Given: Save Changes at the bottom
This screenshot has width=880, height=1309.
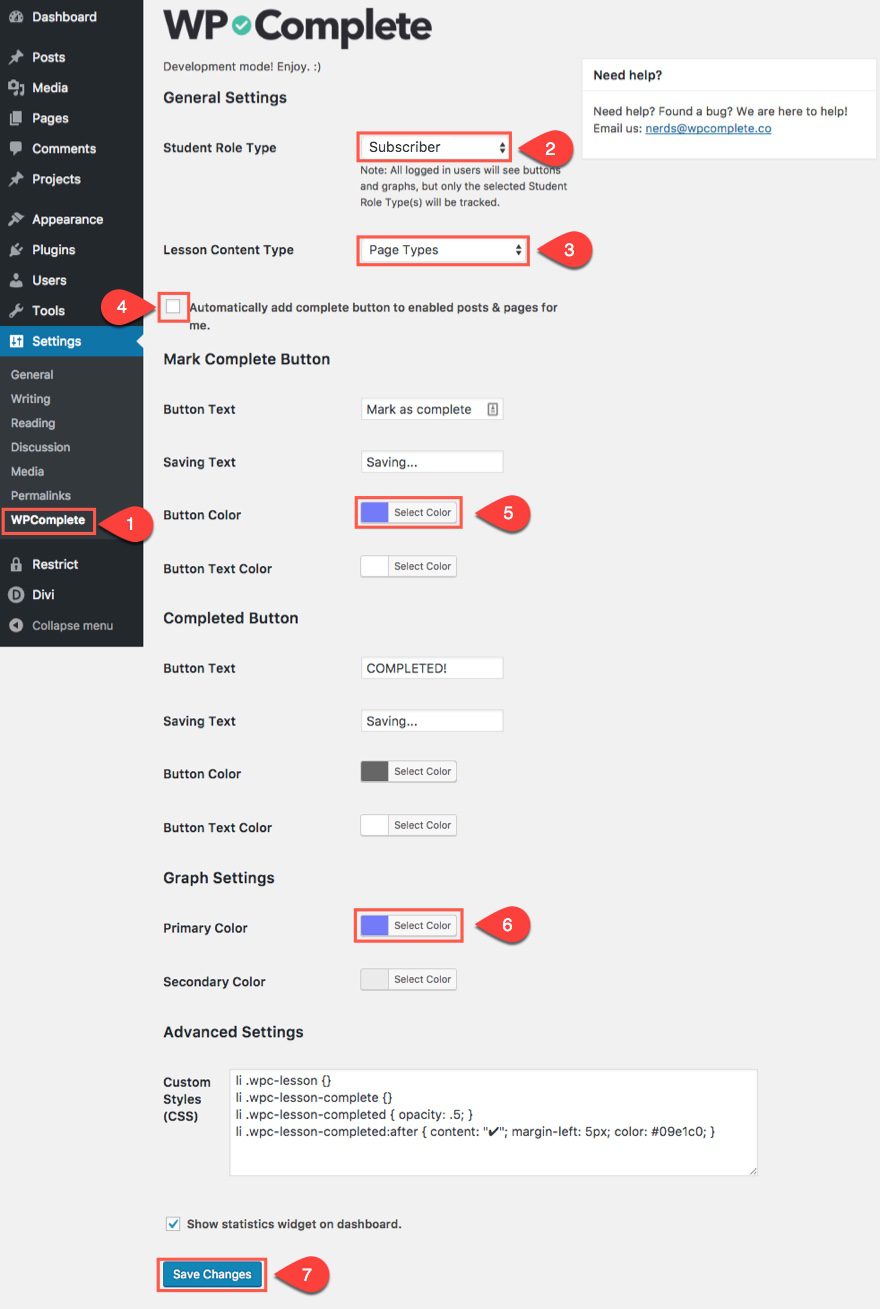Looking at the screenshot, I should [211, 1274].
